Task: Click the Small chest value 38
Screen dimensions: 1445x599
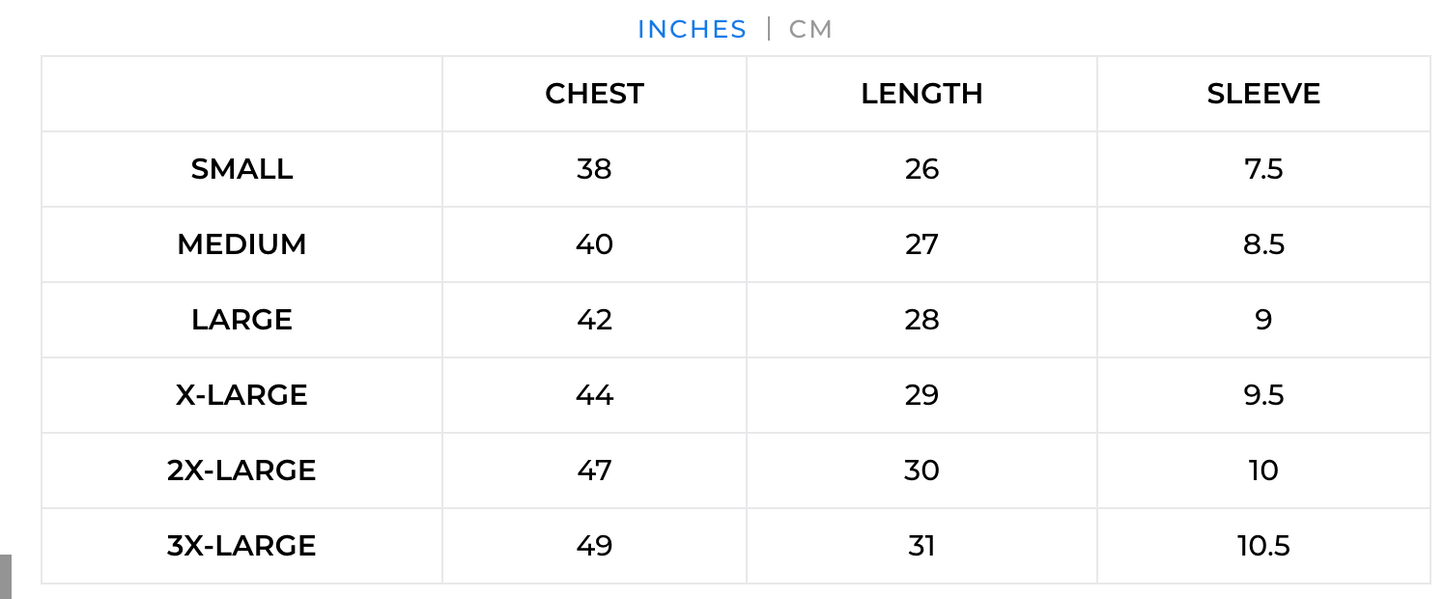Action: [594, 169]
